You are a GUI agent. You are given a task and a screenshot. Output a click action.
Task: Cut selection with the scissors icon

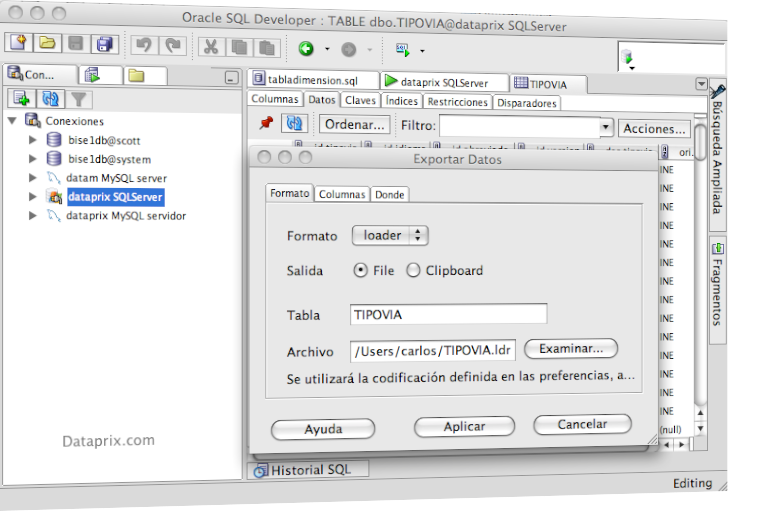click(210, 47)
